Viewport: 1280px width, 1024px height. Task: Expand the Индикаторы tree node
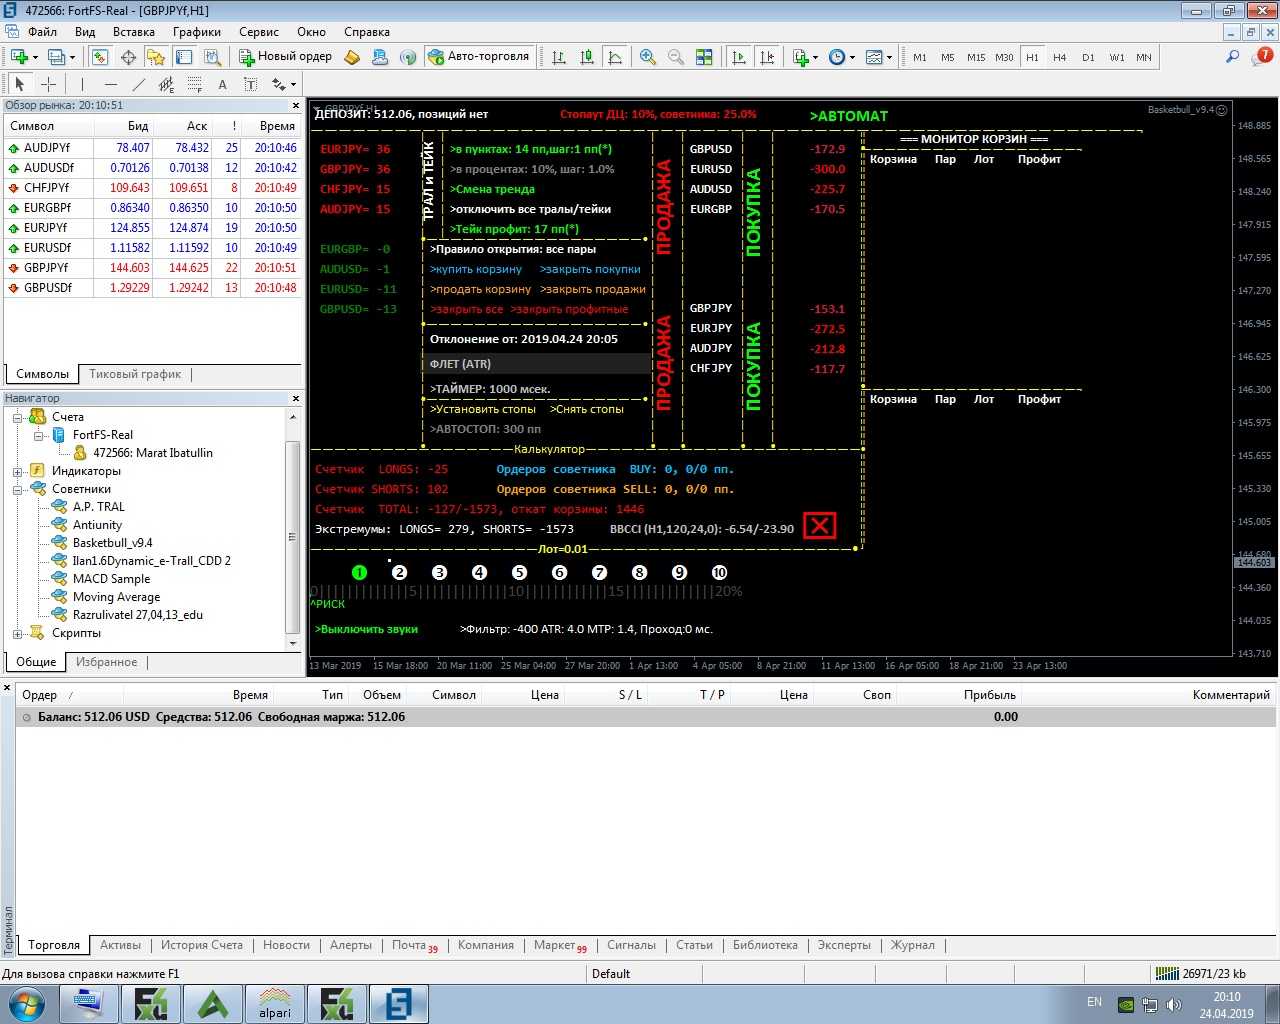(x=18, y=471)
